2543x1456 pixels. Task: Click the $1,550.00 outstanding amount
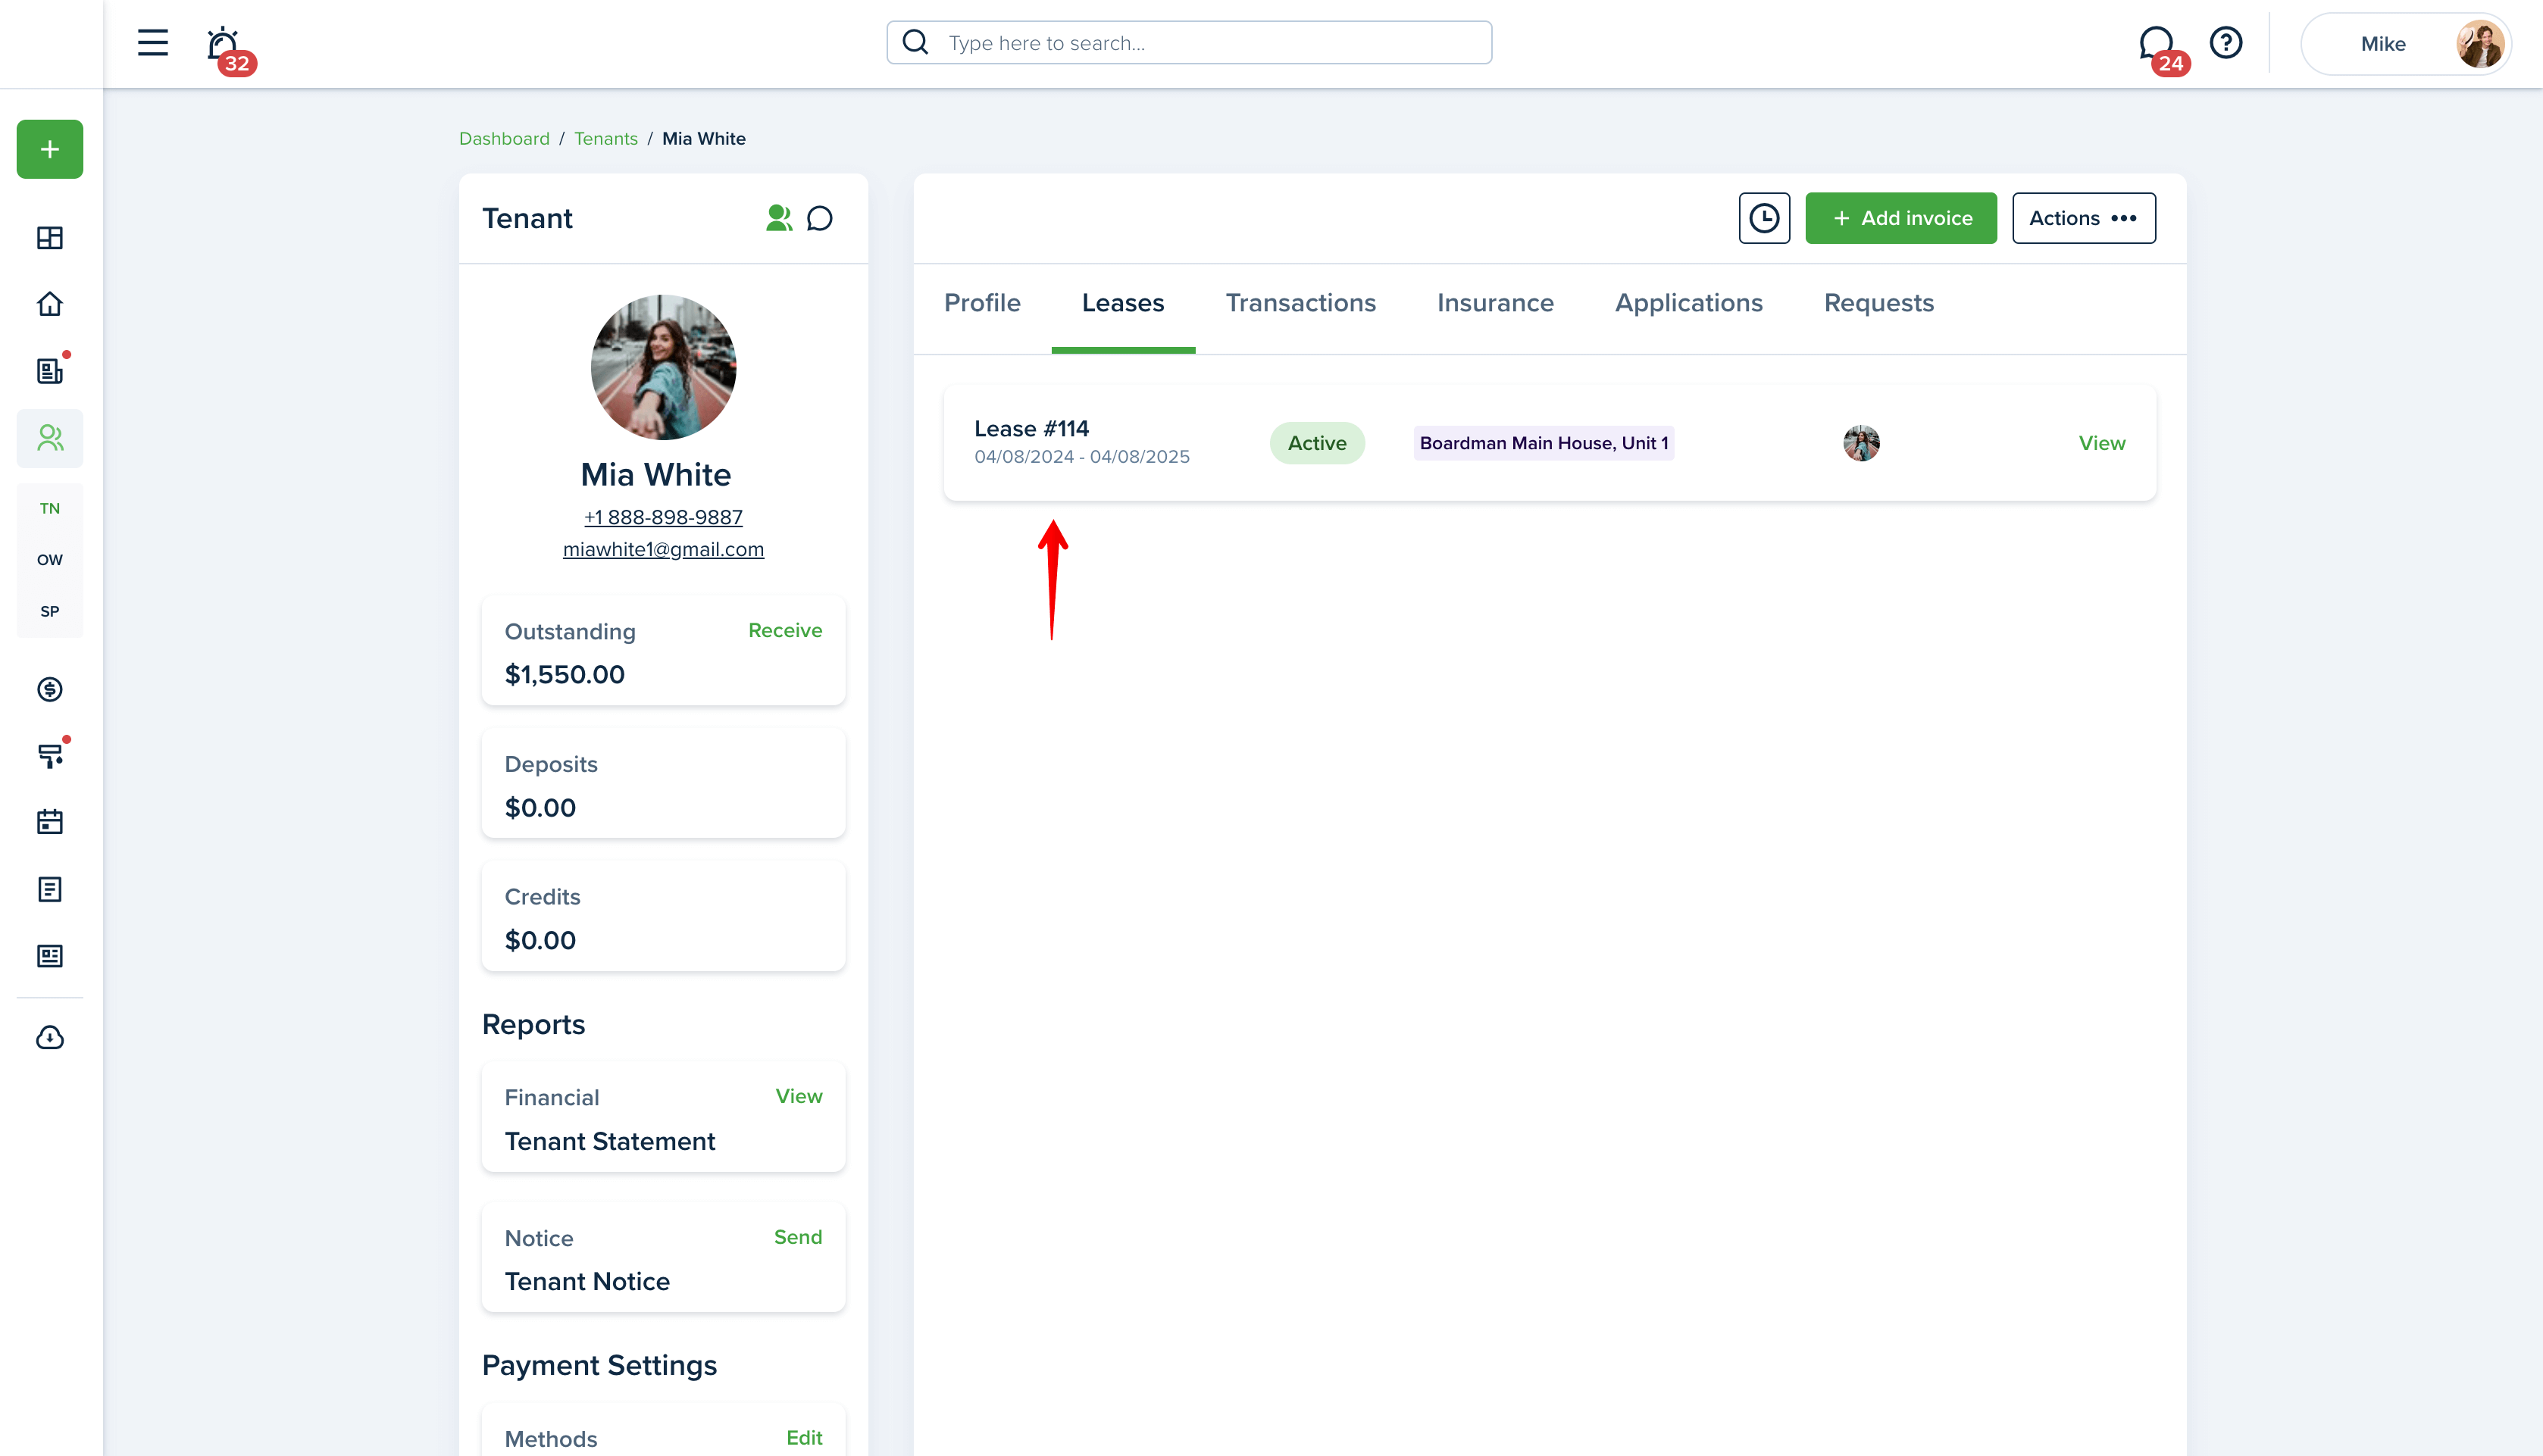(x=564, y=675)
